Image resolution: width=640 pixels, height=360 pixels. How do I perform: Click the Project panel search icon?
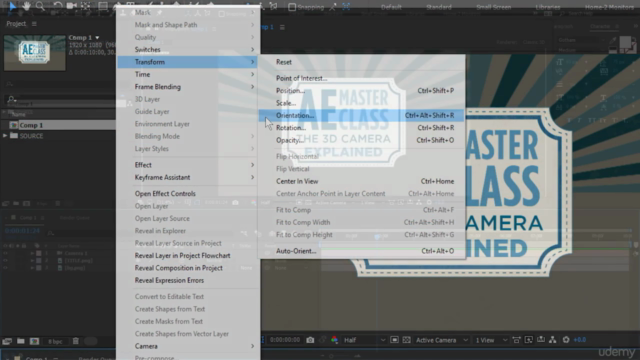tap(11, 99)
